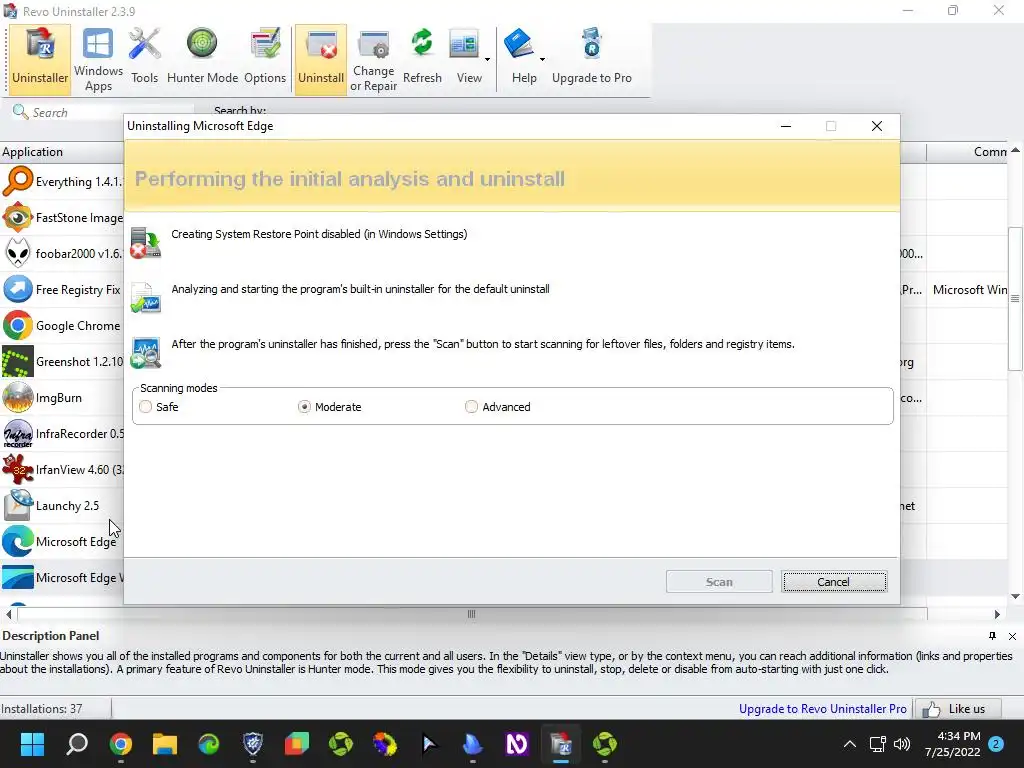Click the horizontal scrollbar thumb
The height and width of the screenshot is (768, 1024).
click(x=472, y=614)
